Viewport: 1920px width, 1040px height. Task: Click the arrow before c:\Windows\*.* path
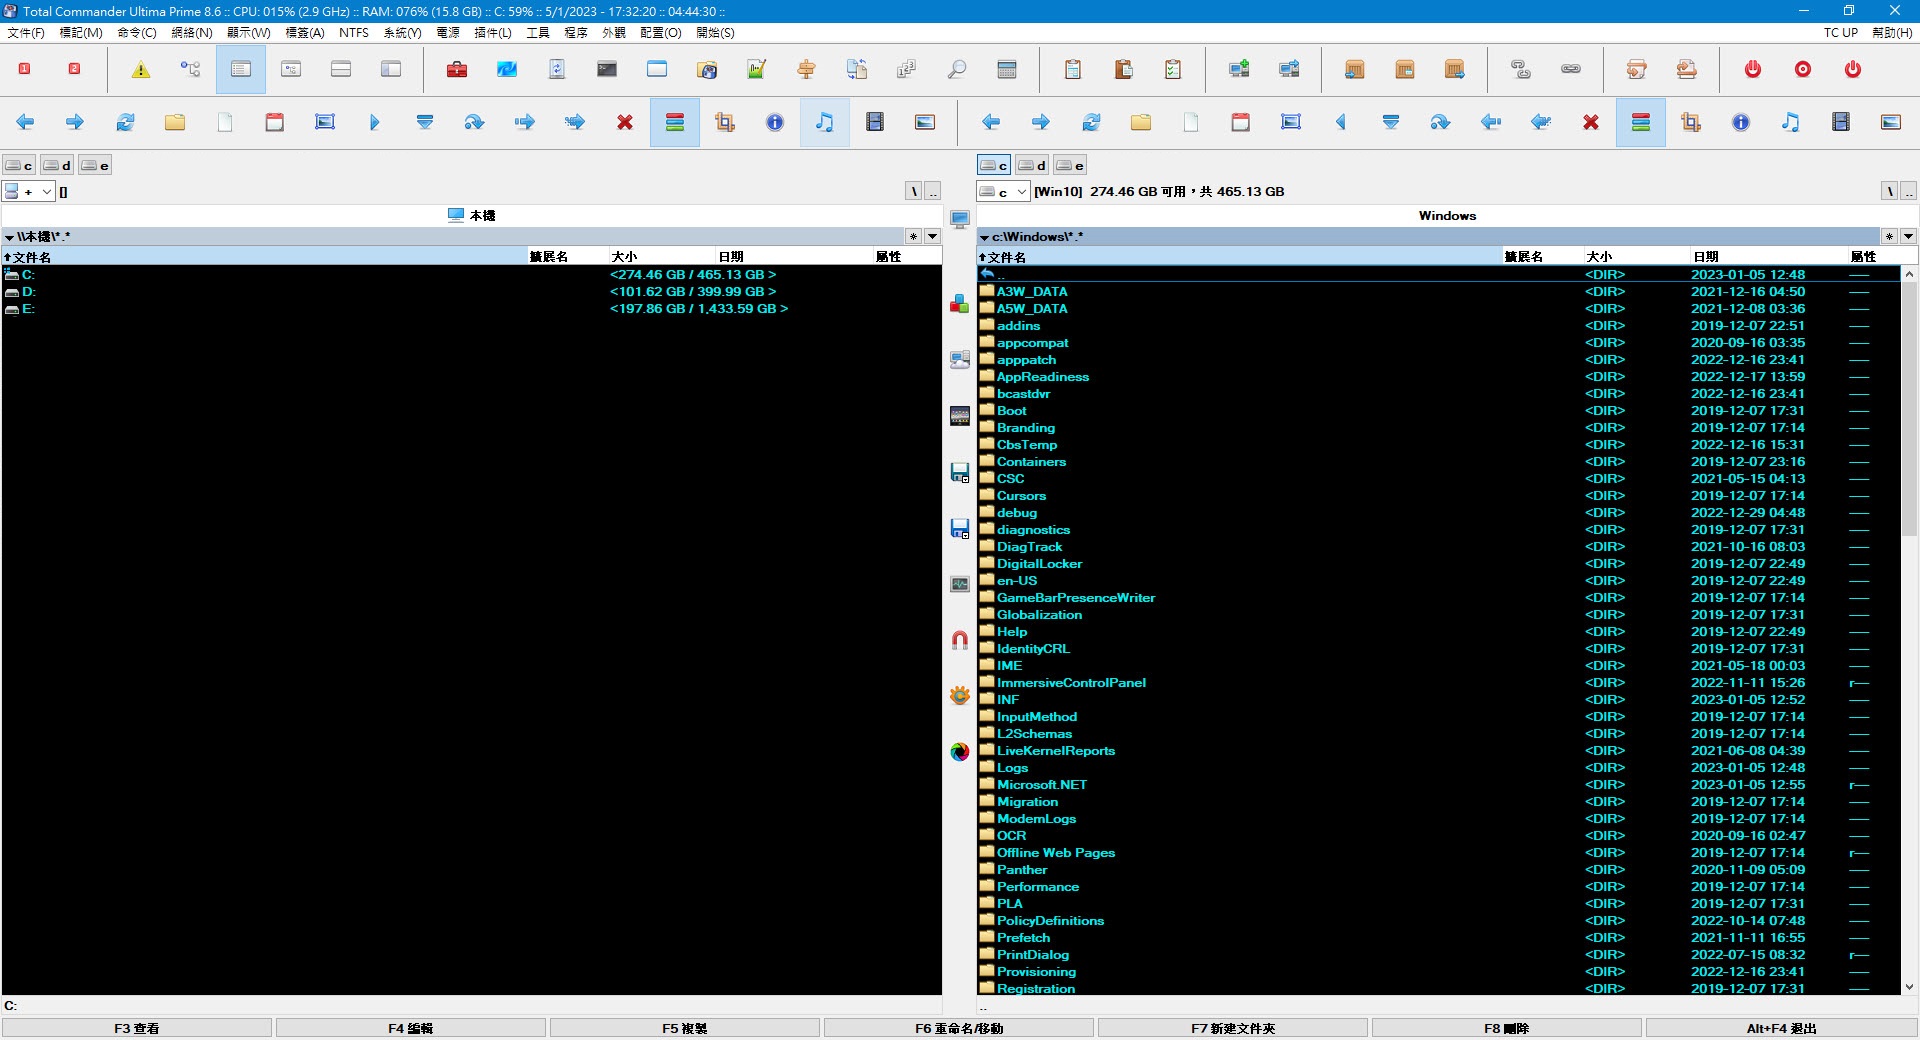[984, 238]
